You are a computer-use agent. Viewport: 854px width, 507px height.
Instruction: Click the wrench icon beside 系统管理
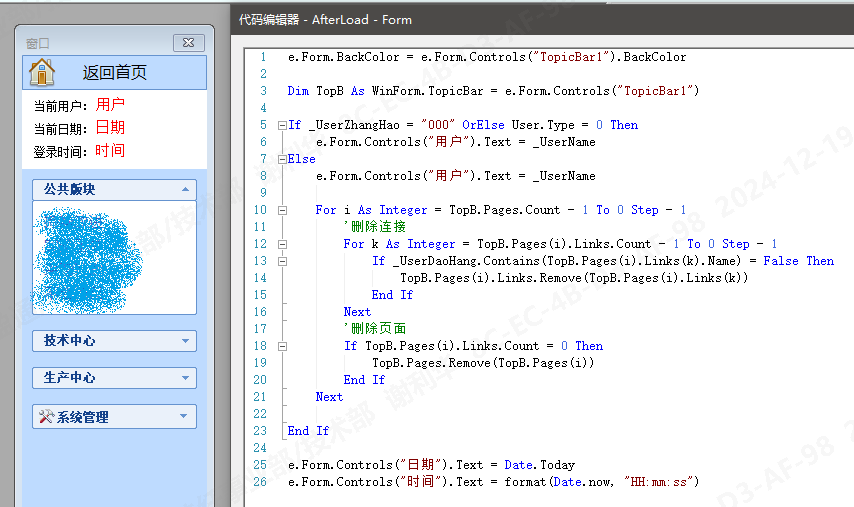(x=45, y=417)
